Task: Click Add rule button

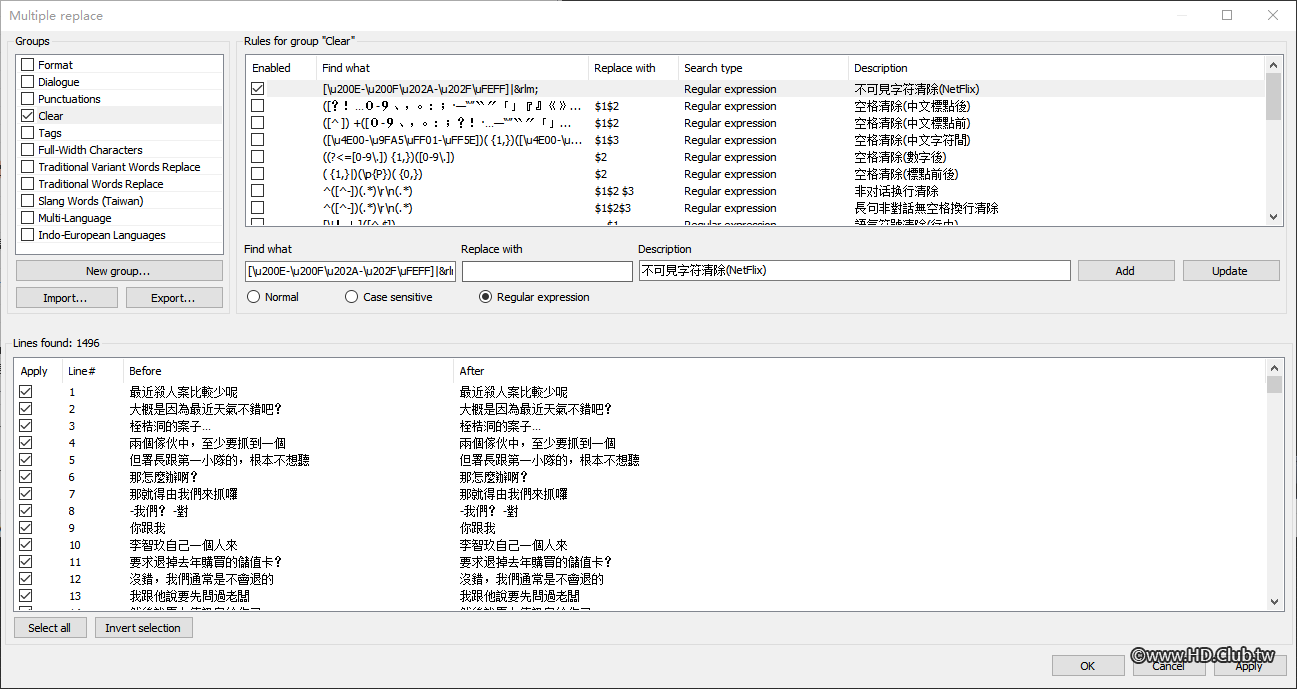Action: 1125,271
